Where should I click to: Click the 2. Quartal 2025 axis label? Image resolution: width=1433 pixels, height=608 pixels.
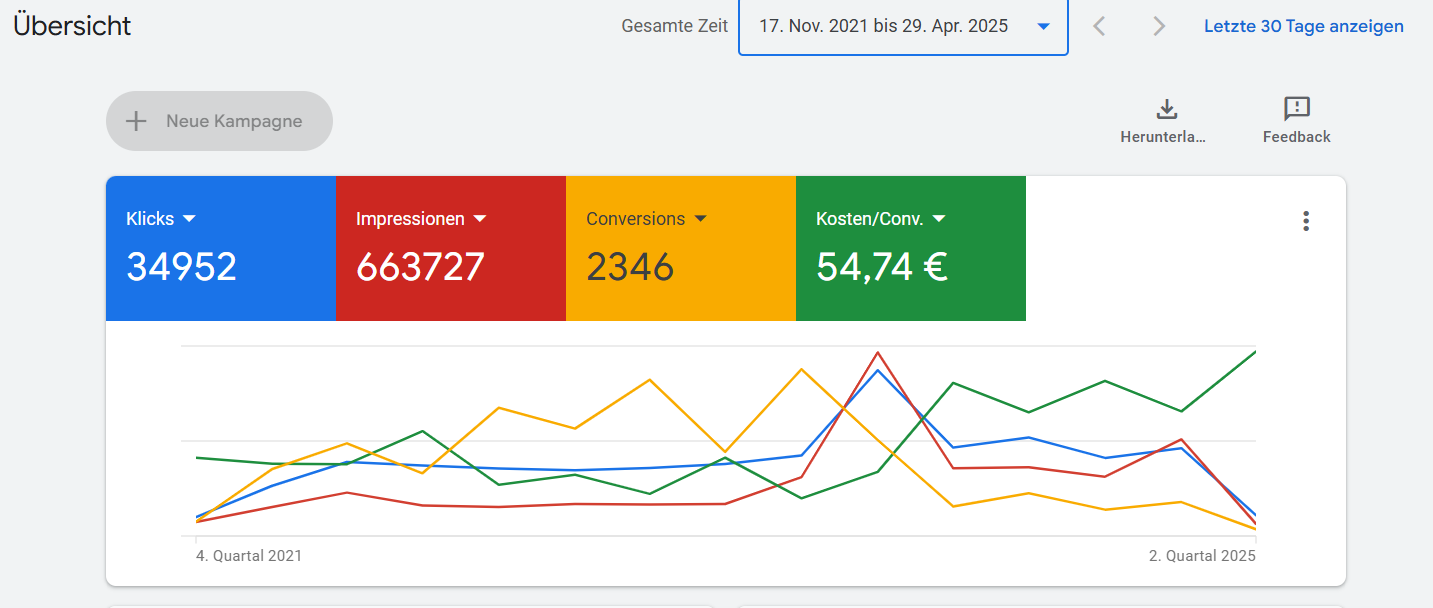1202,556
